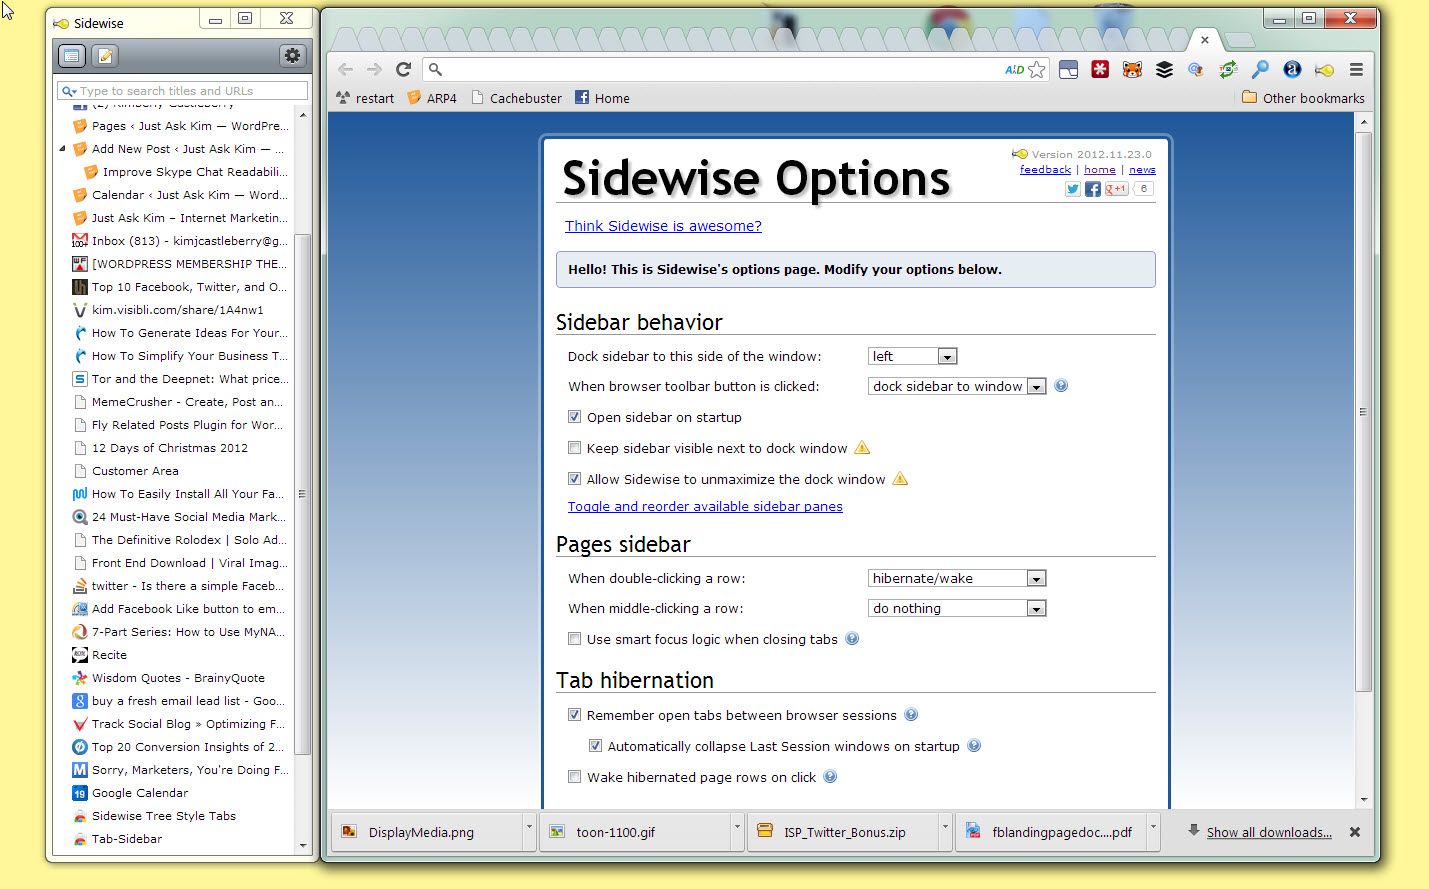Click the Sidewise search titles and URLs field
This screenshot has width=1429, height=889.
click(x=182, y=91)
